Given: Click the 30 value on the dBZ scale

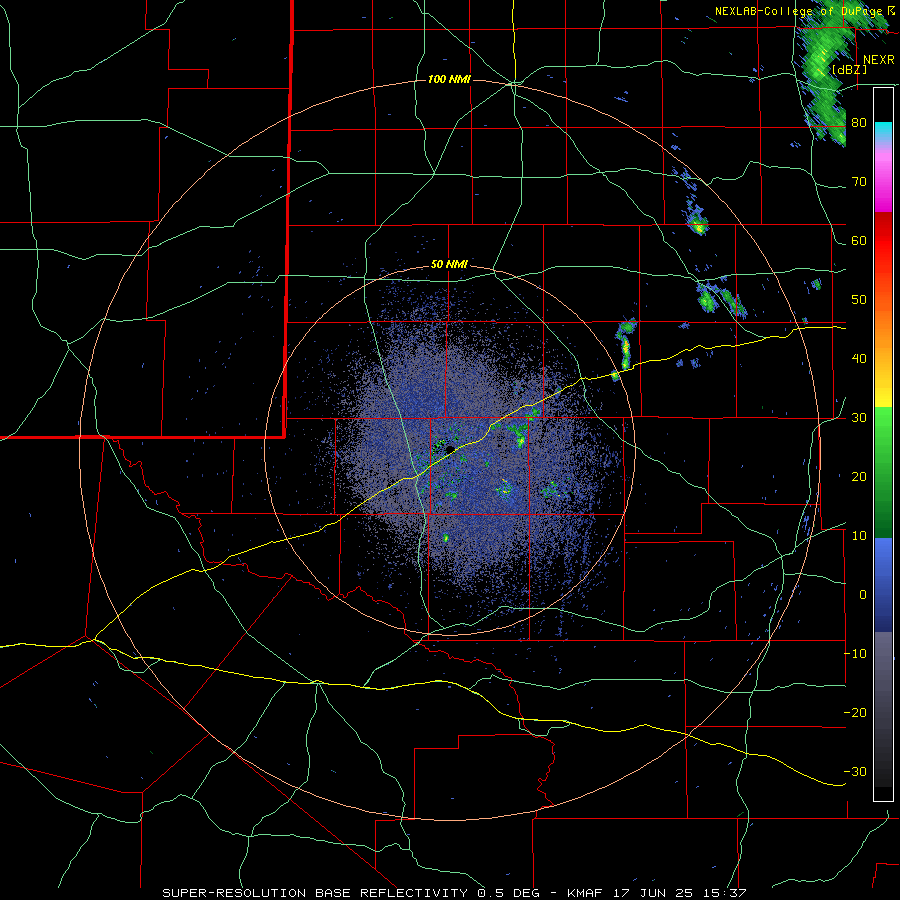Looking at the screenshot, I should pos(859,417).
